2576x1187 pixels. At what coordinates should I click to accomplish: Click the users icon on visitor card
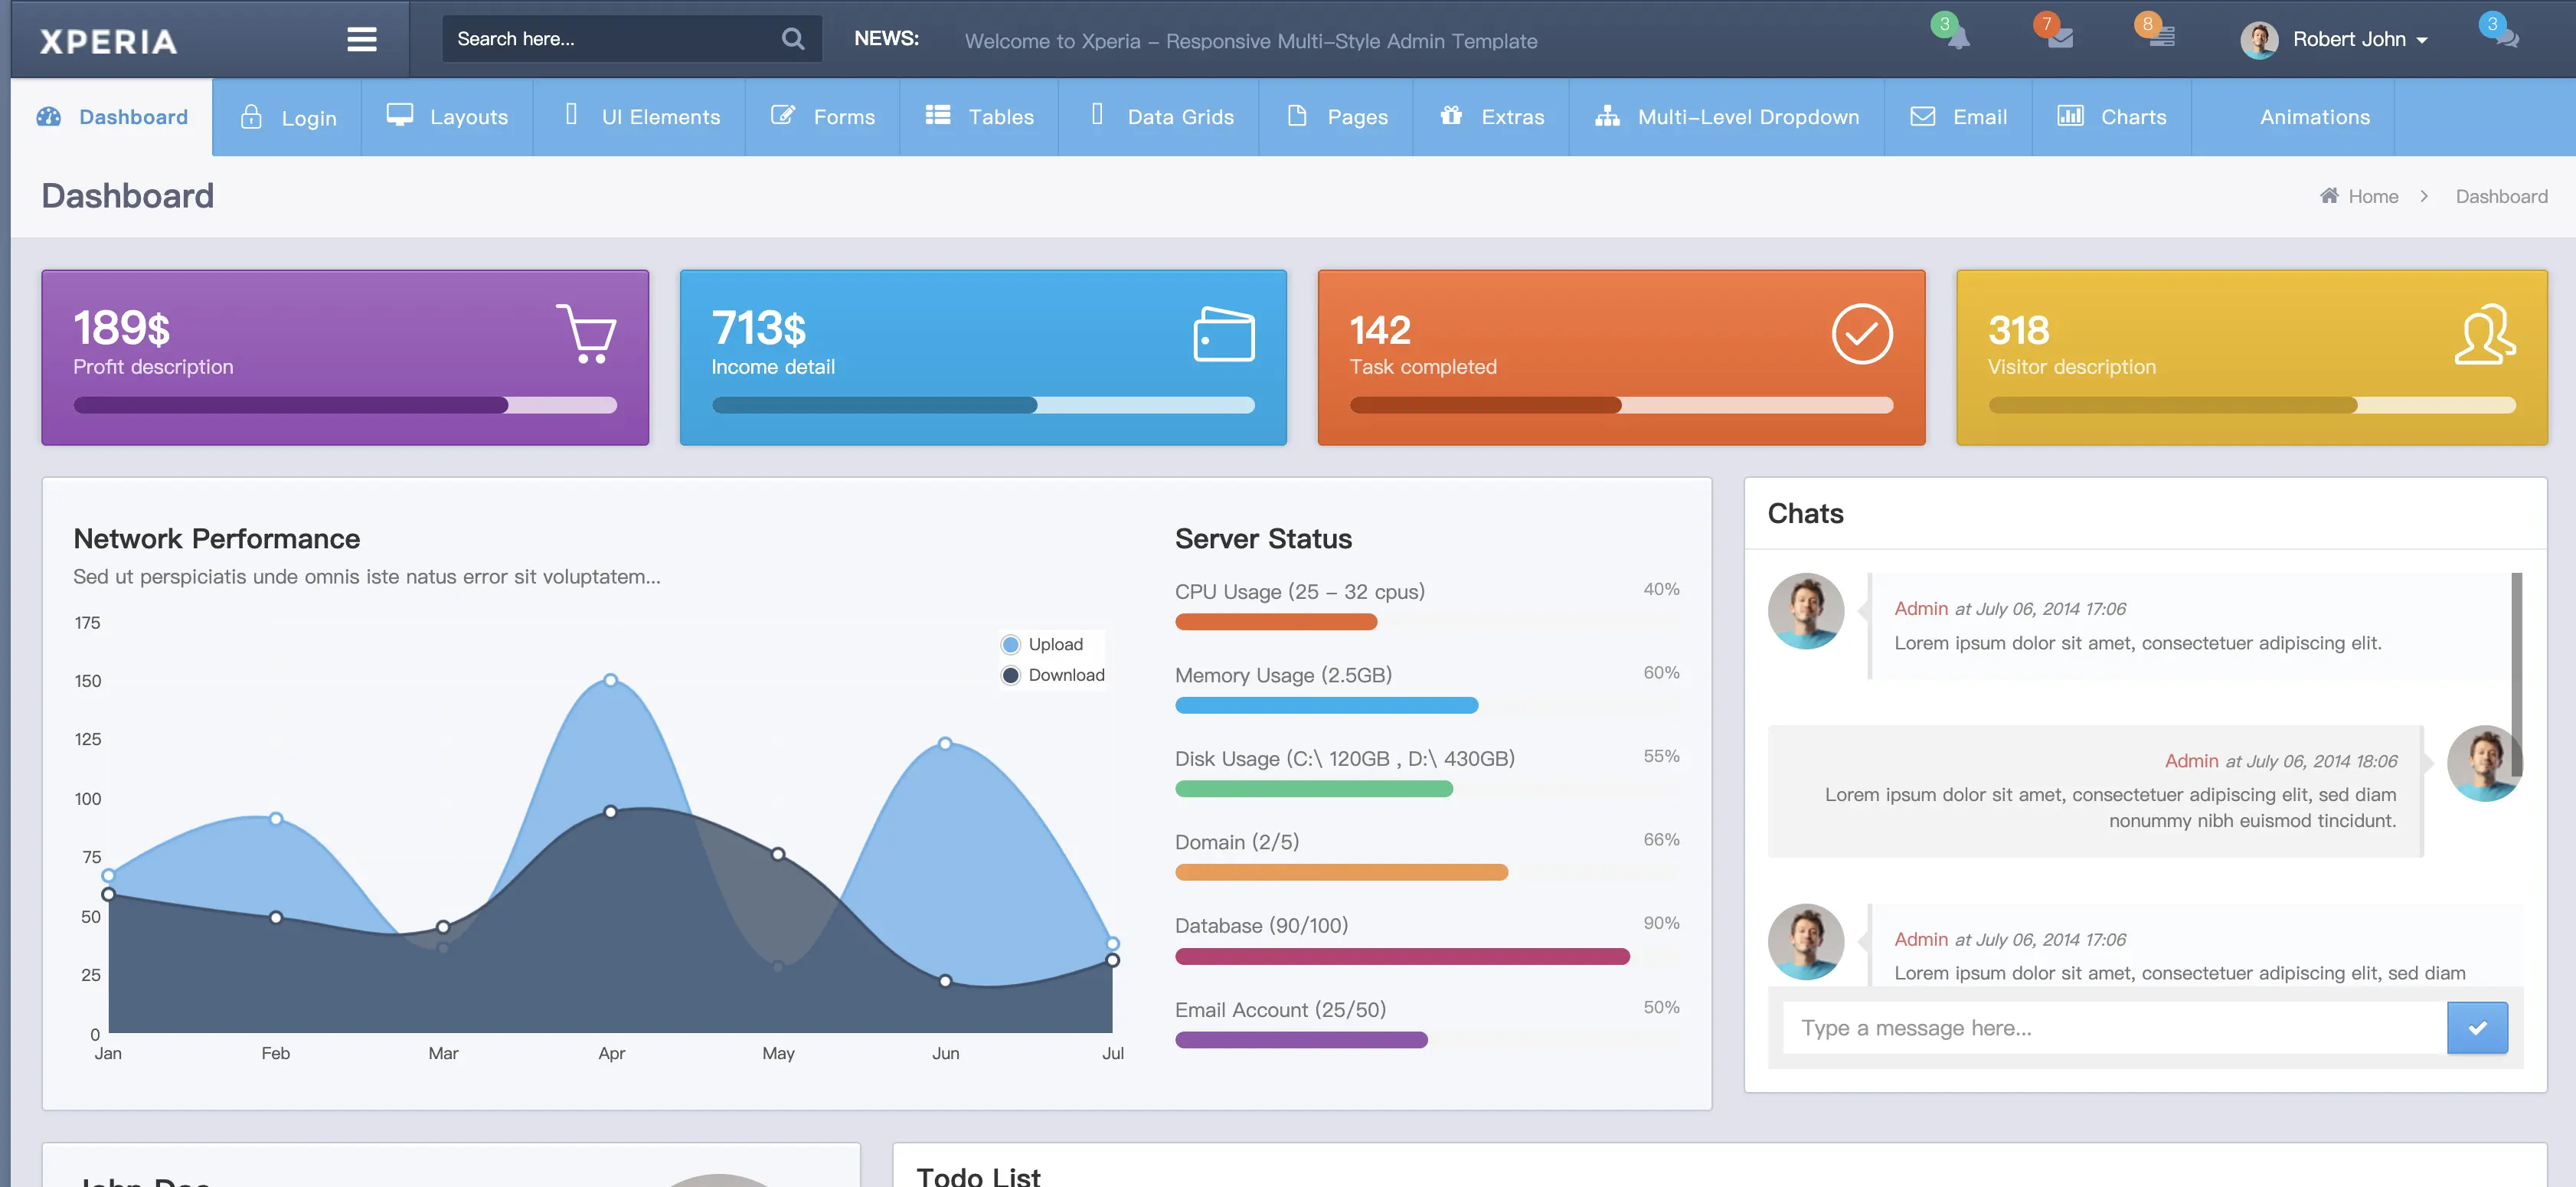coord(2485,334)
